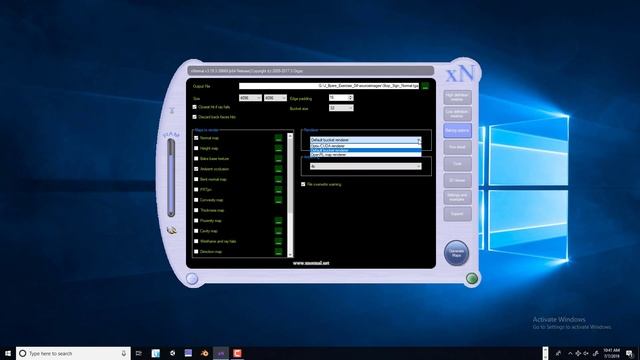This screenshot has width=640, height=360.
Task: Open the www.xnormal.net link
Action: [311, 263]
